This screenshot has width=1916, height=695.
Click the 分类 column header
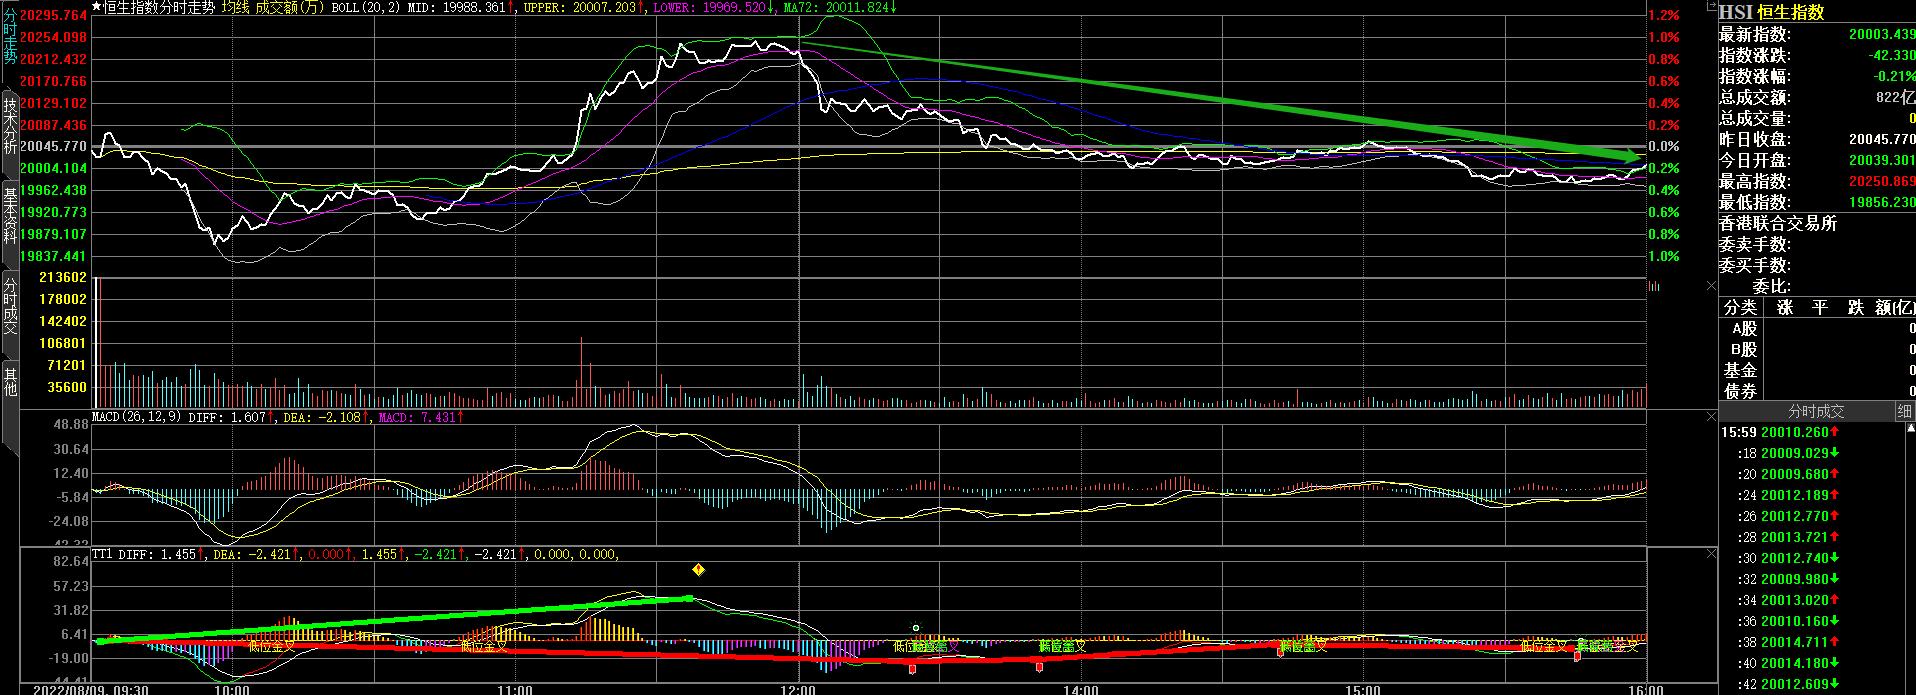[x=1741, y=307]
